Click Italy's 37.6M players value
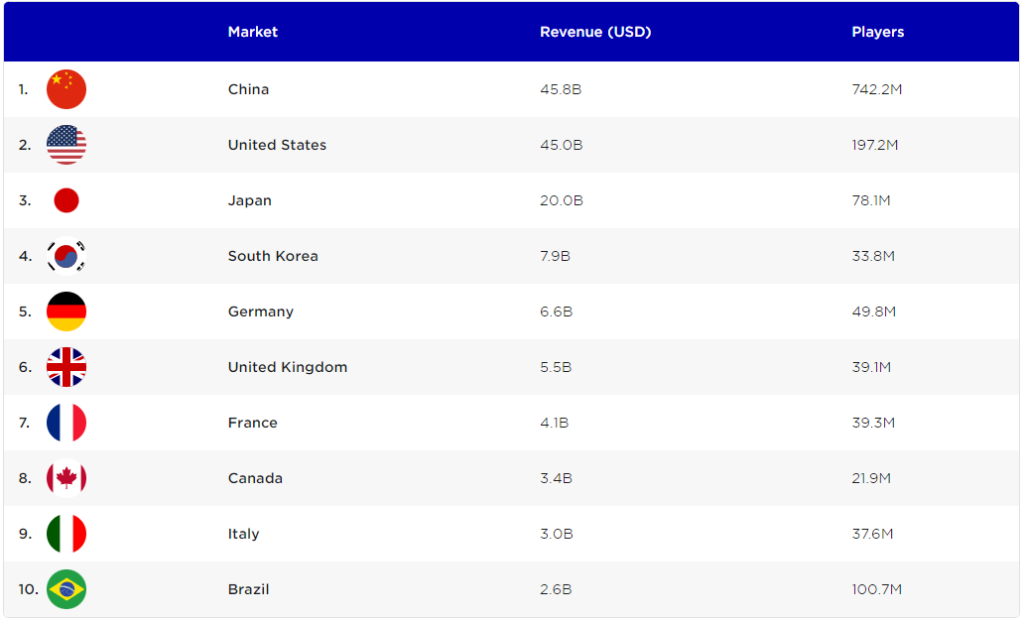The image size is (1024, 620). [x=872, y=534]
